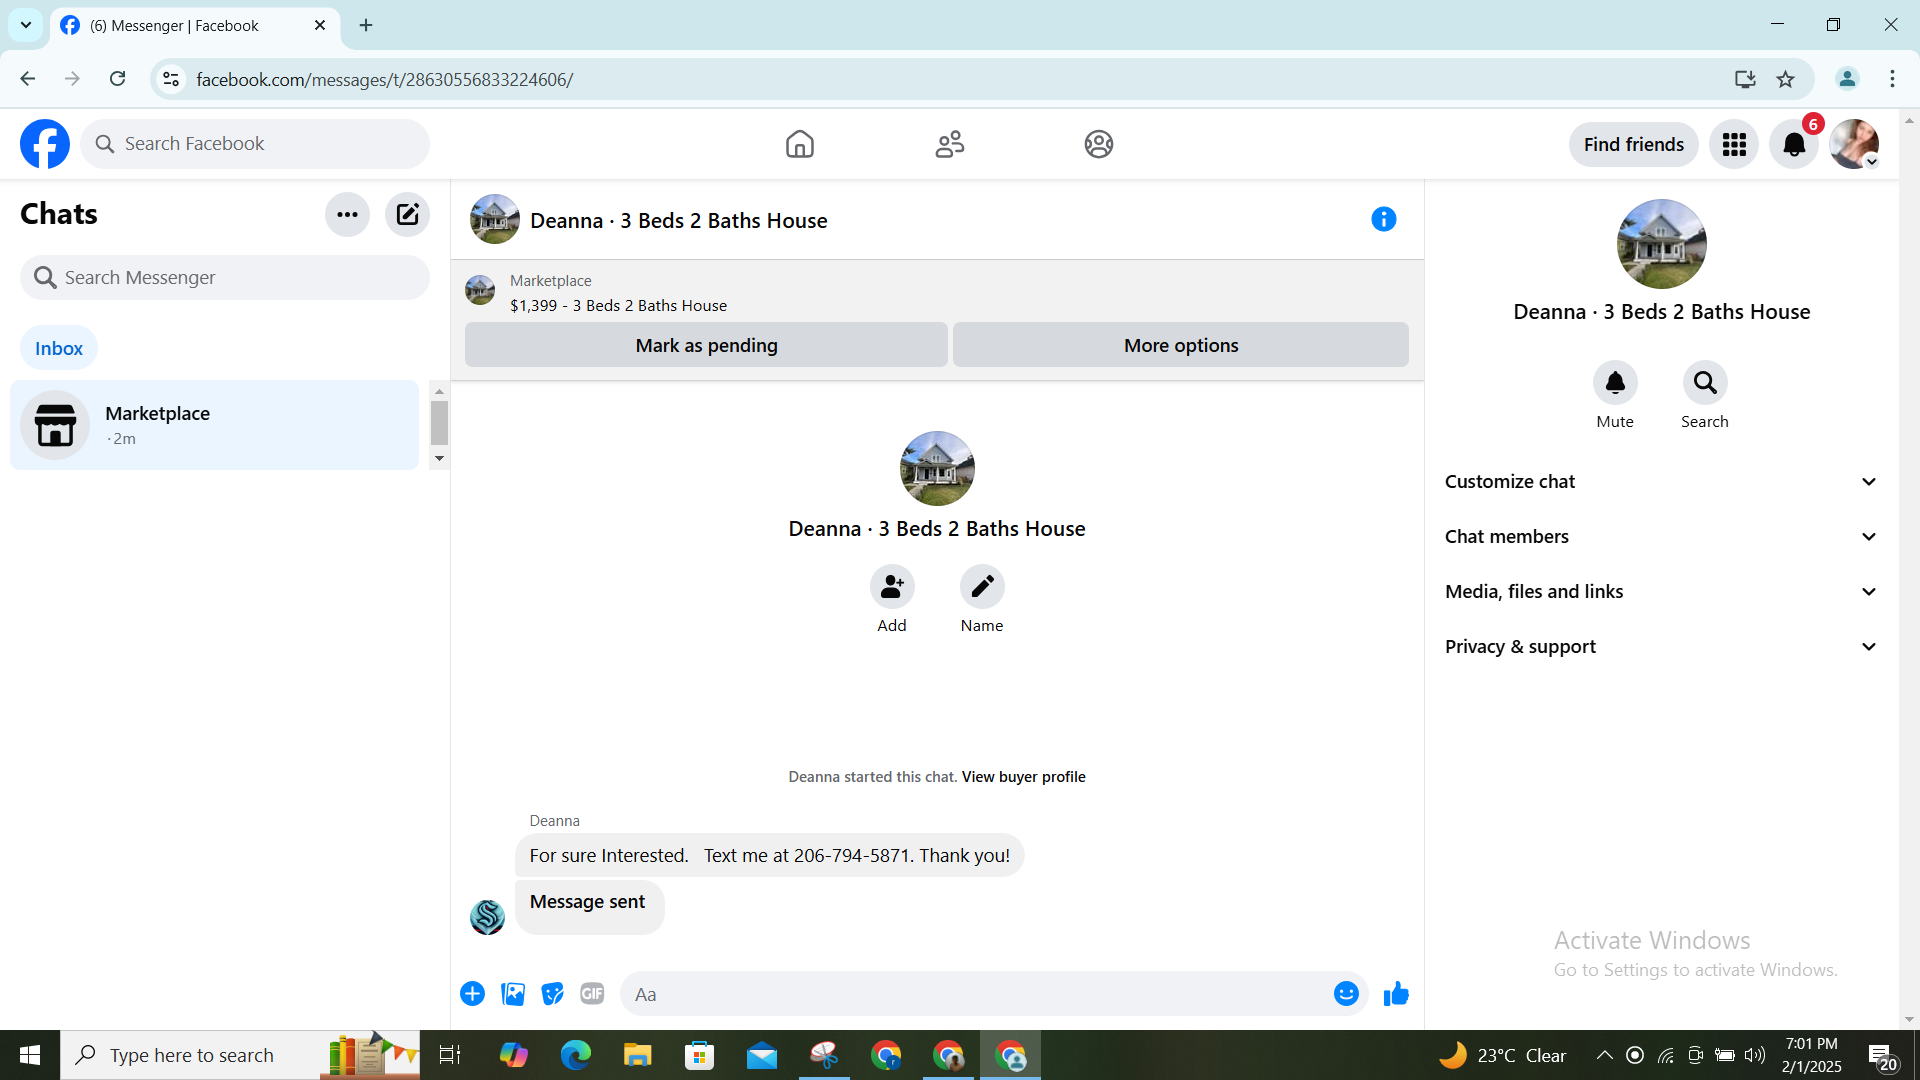Open the emoji picker in message box

pyautogui.click(x=1346, y=994)
